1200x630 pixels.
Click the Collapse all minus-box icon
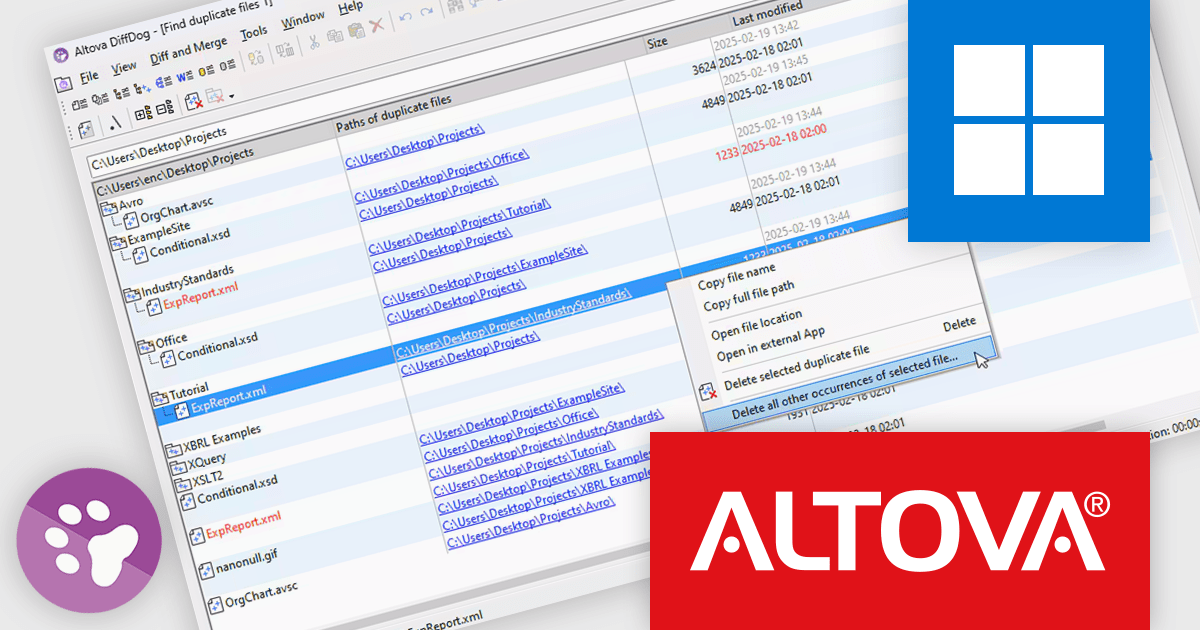[165, 108]
